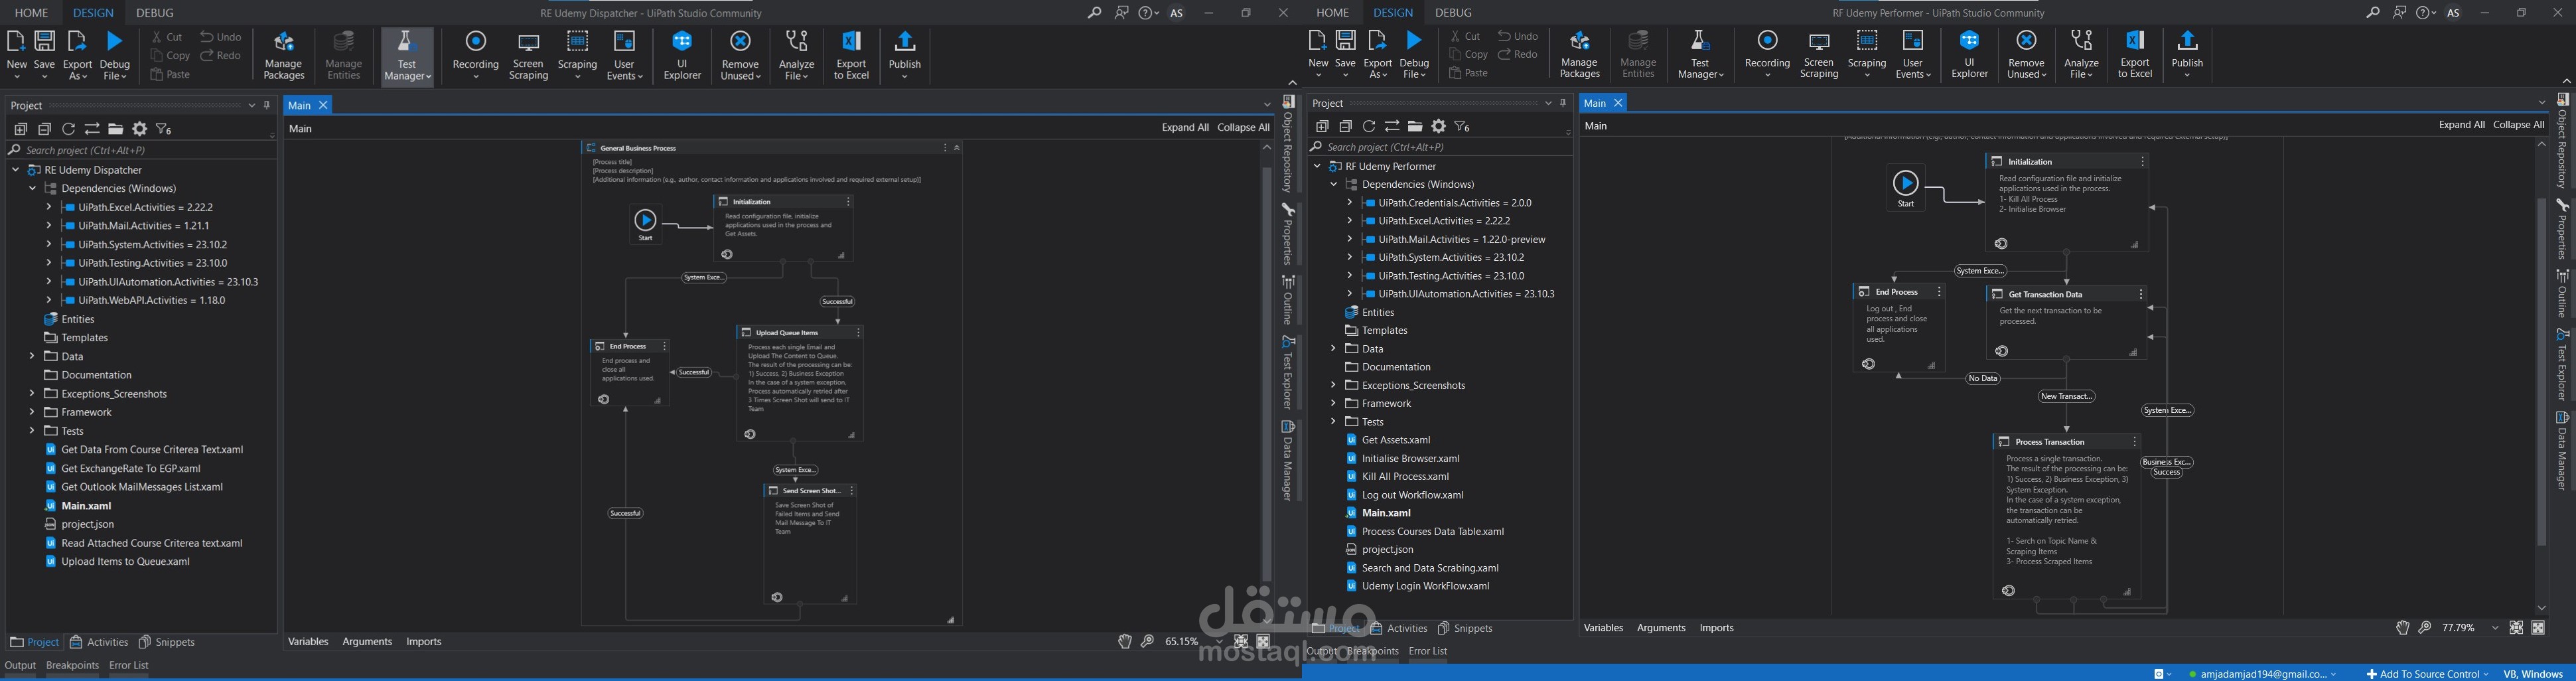Click open-folder icon in Performer Project panel
The height and width of the screenshot is (681, 2576).
tap(1415, 126)
